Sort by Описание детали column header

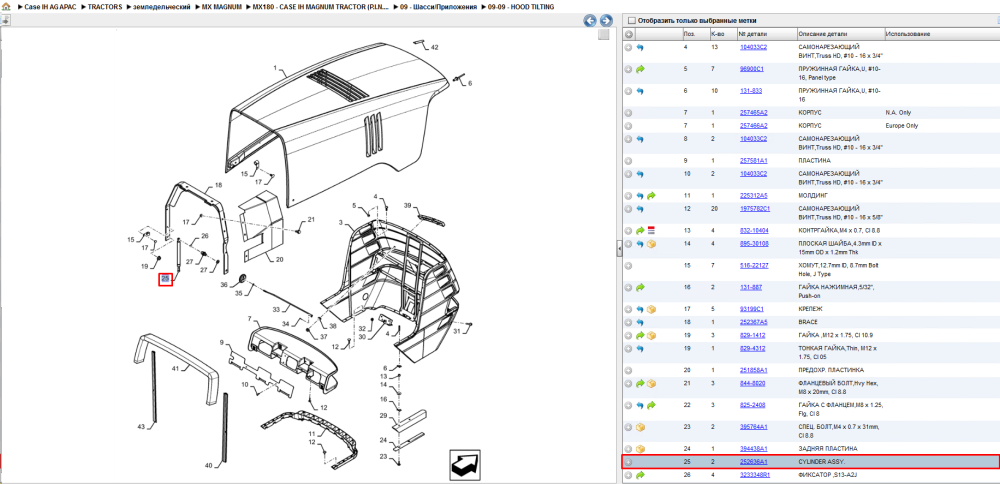840,34
